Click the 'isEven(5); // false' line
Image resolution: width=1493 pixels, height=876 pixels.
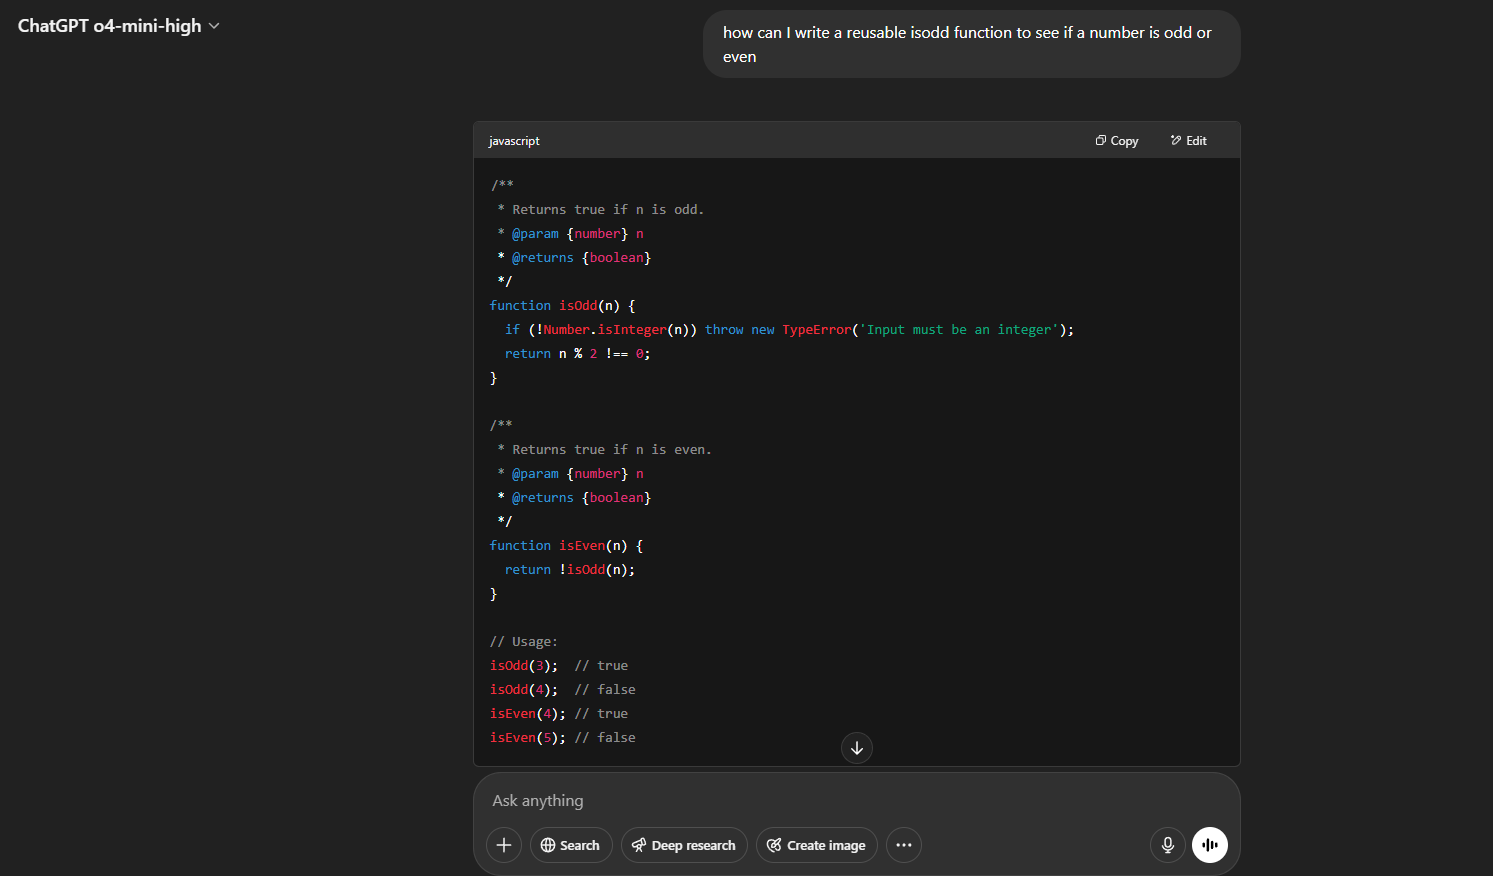[563, 738]
